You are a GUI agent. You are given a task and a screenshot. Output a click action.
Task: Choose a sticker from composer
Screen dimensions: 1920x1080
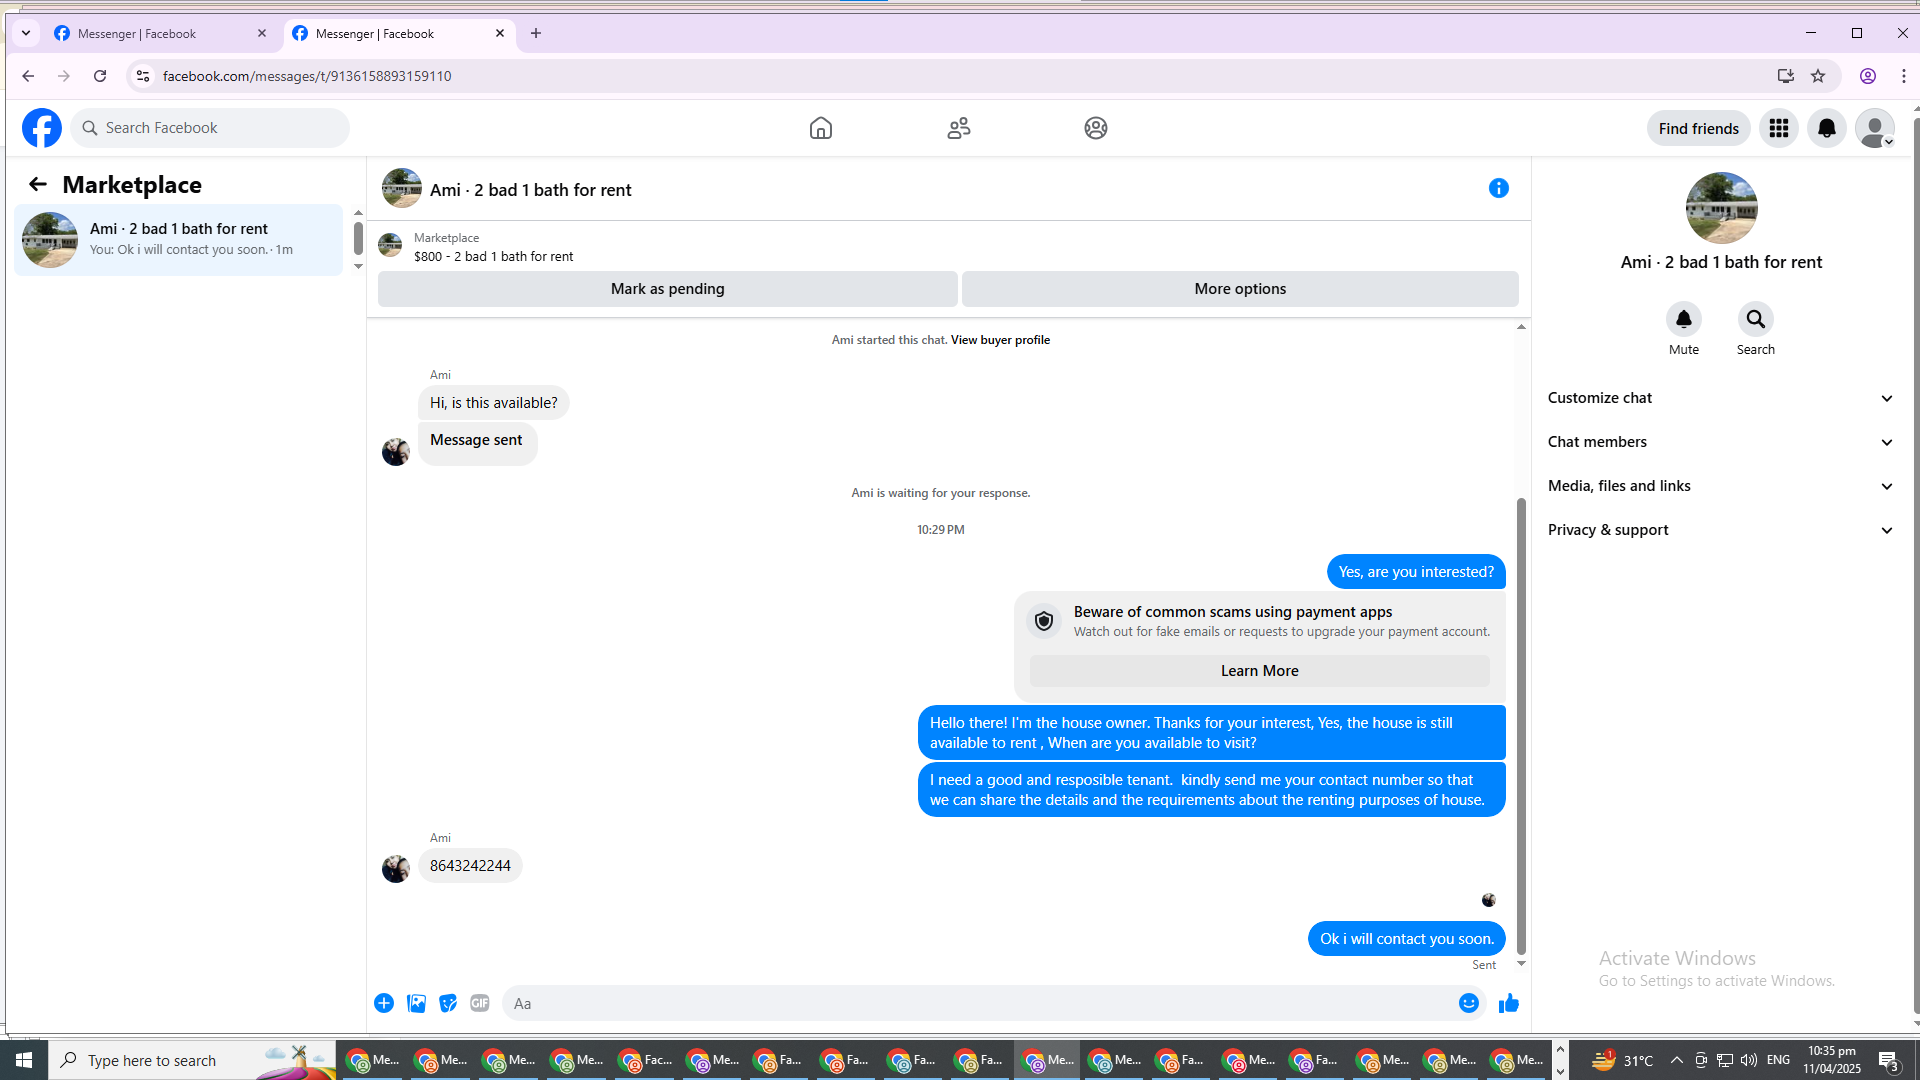448,1003
